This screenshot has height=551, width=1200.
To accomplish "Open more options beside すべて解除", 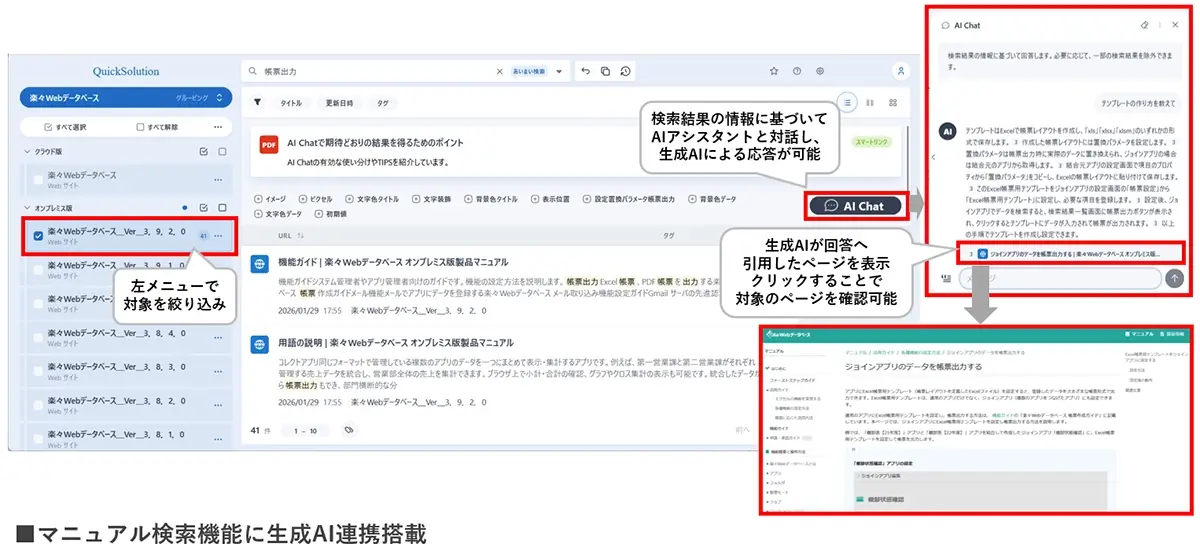I will 218,127.
